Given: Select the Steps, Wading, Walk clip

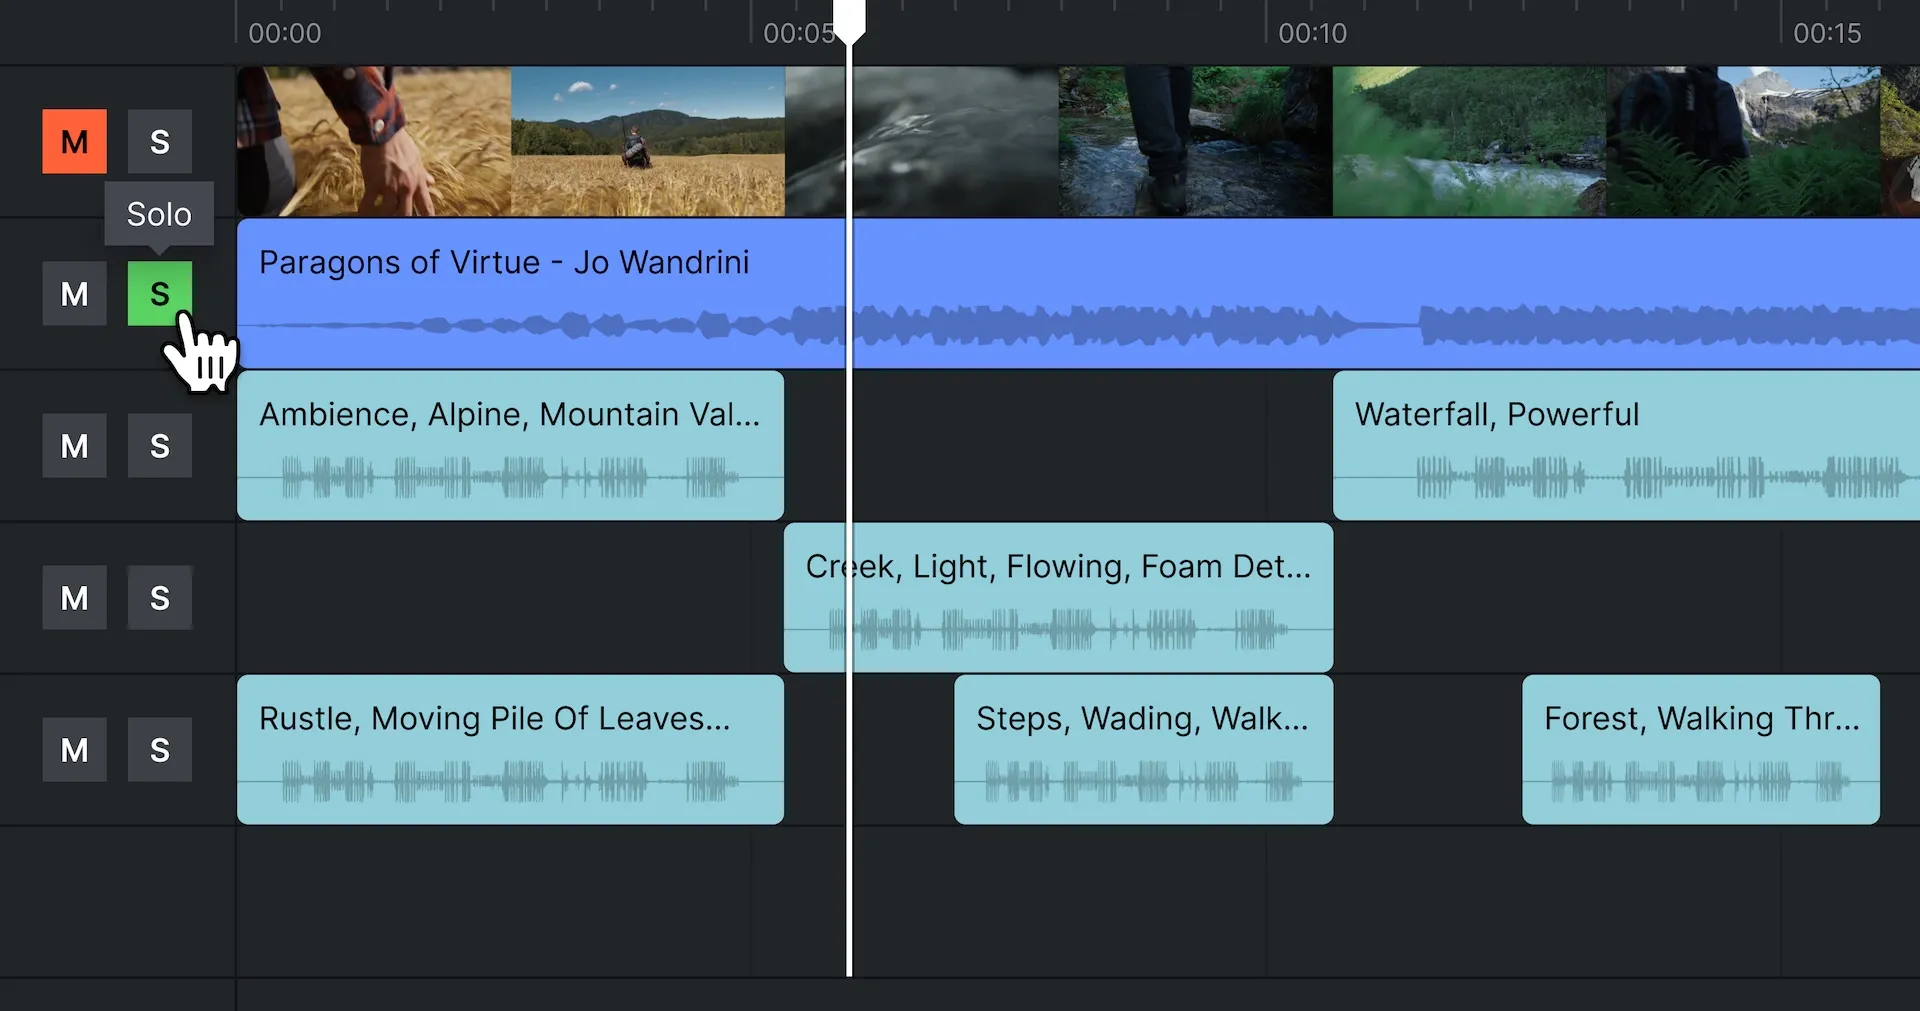Looking at the screenshot, I should [x=1143, y=749].
